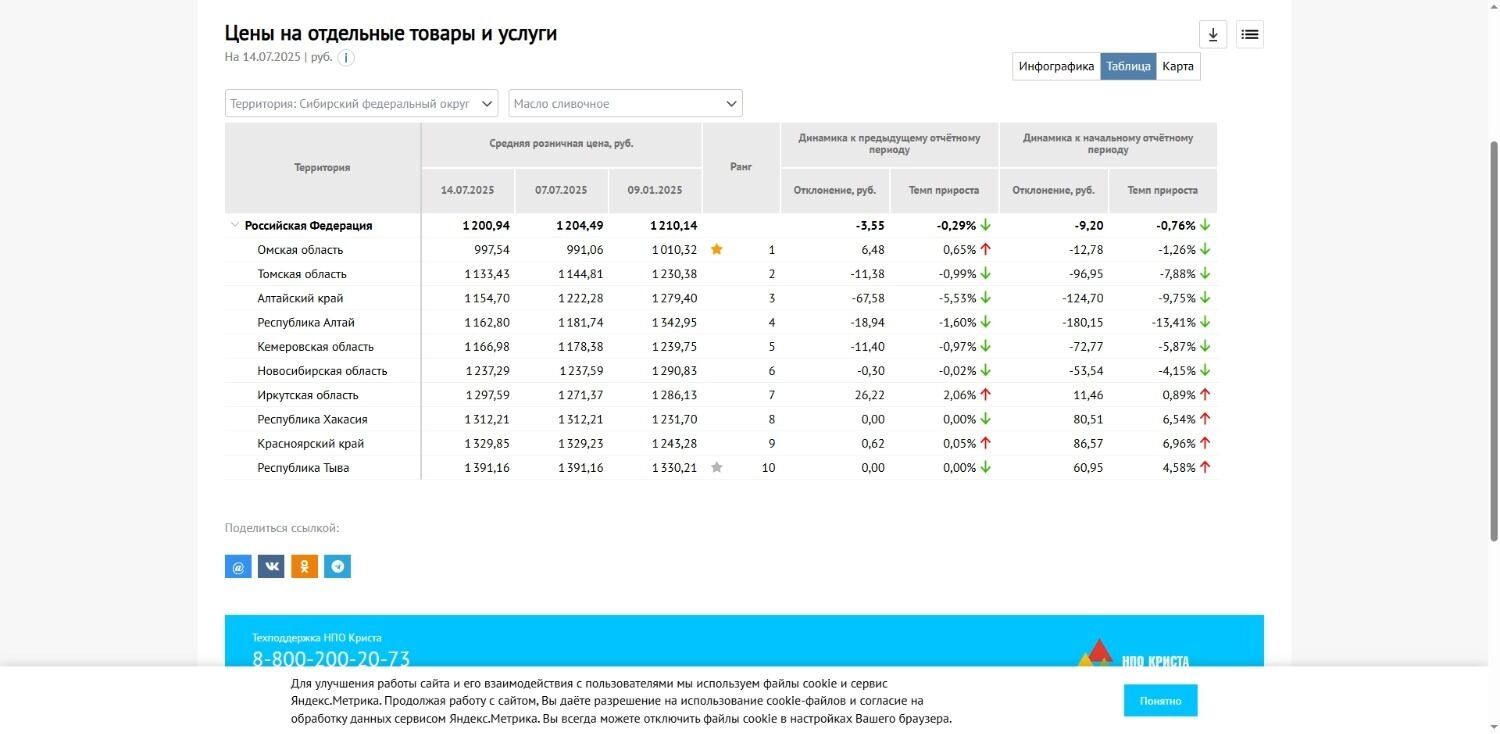
Task: Click the download icon button
Action: [x=1213, y=35]
